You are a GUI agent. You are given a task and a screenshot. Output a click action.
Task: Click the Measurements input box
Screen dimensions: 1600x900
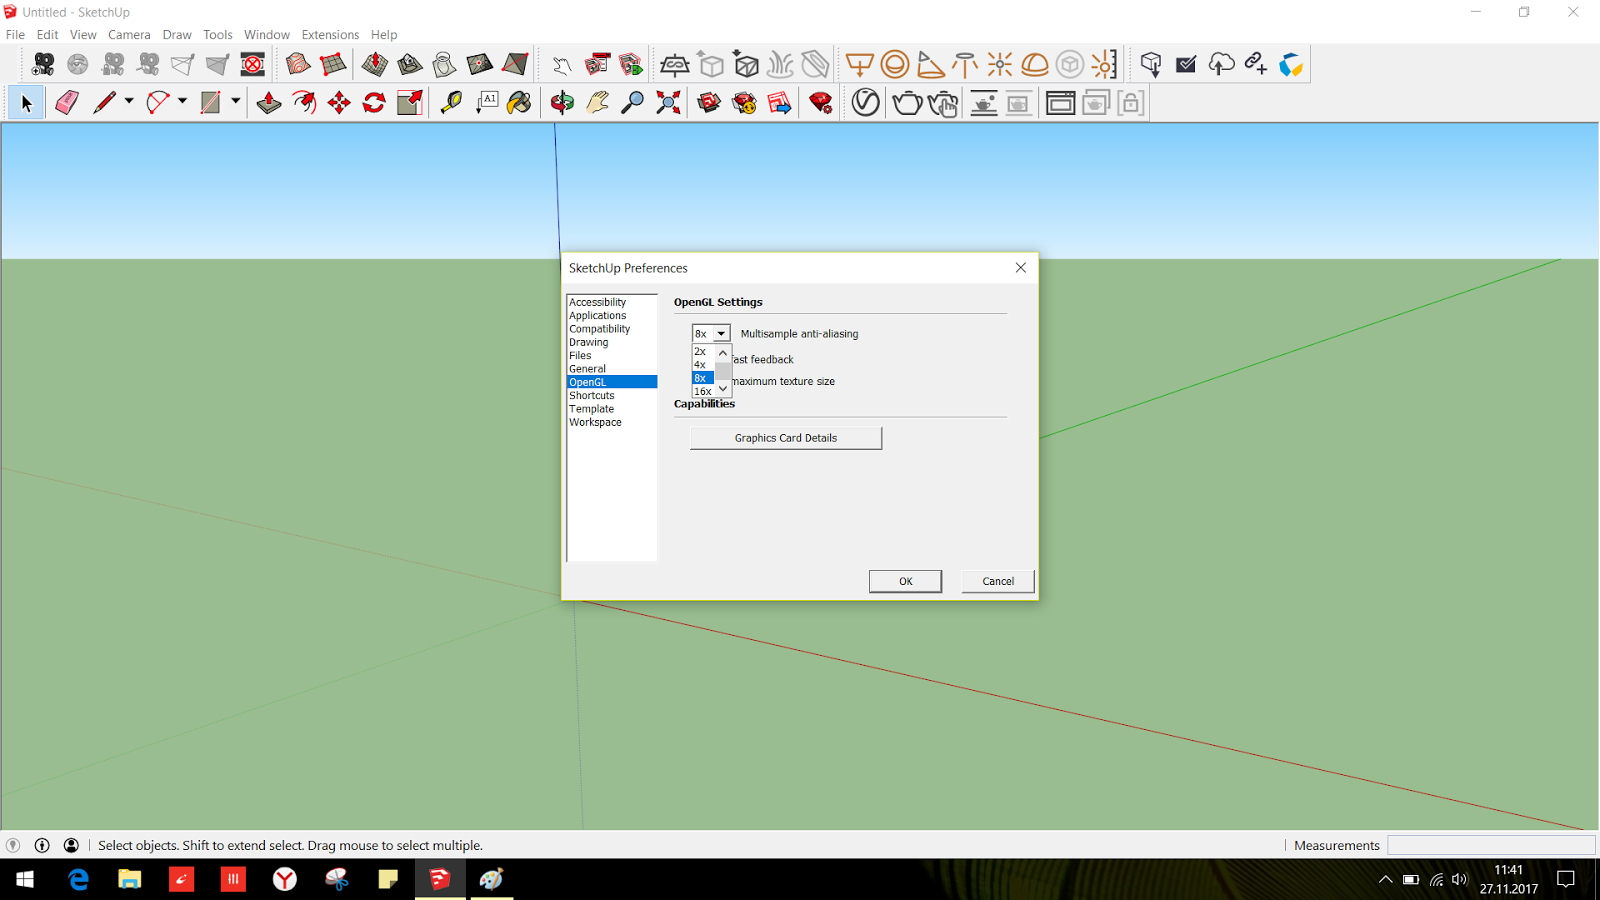[x=1491, y=845]
